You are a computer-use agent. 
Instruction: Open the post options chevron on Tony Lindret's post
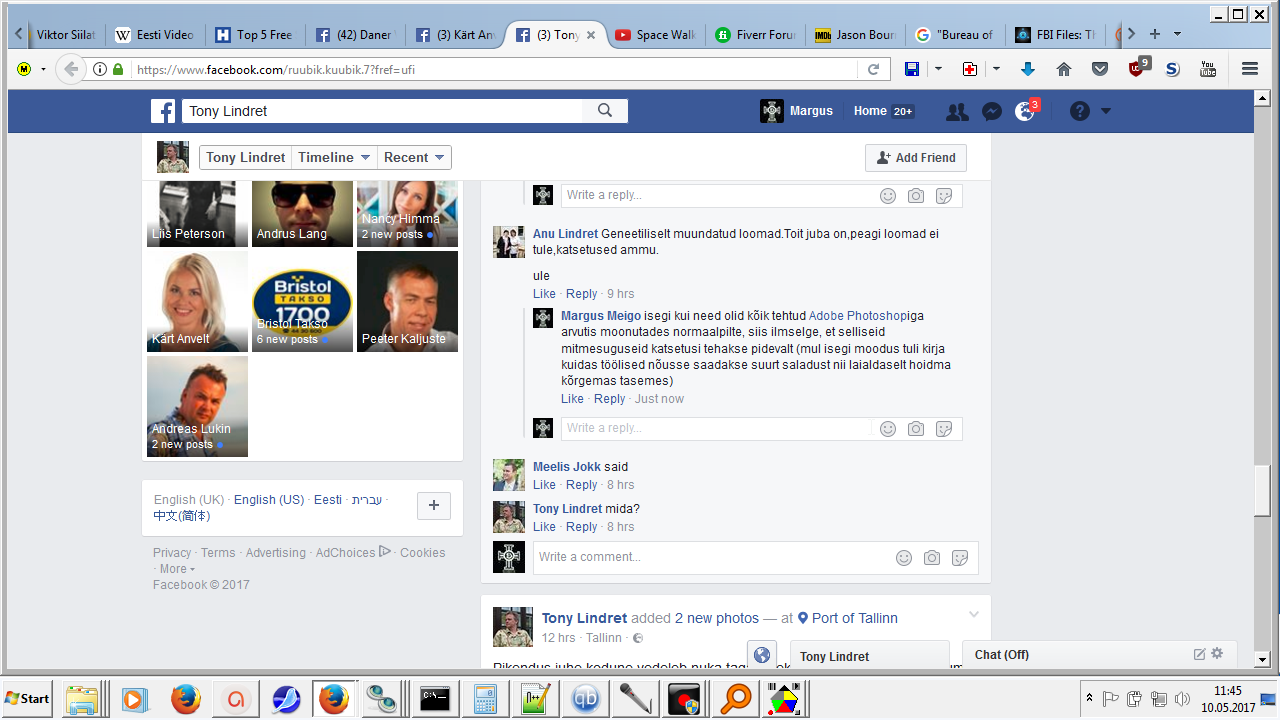[973, 615]
